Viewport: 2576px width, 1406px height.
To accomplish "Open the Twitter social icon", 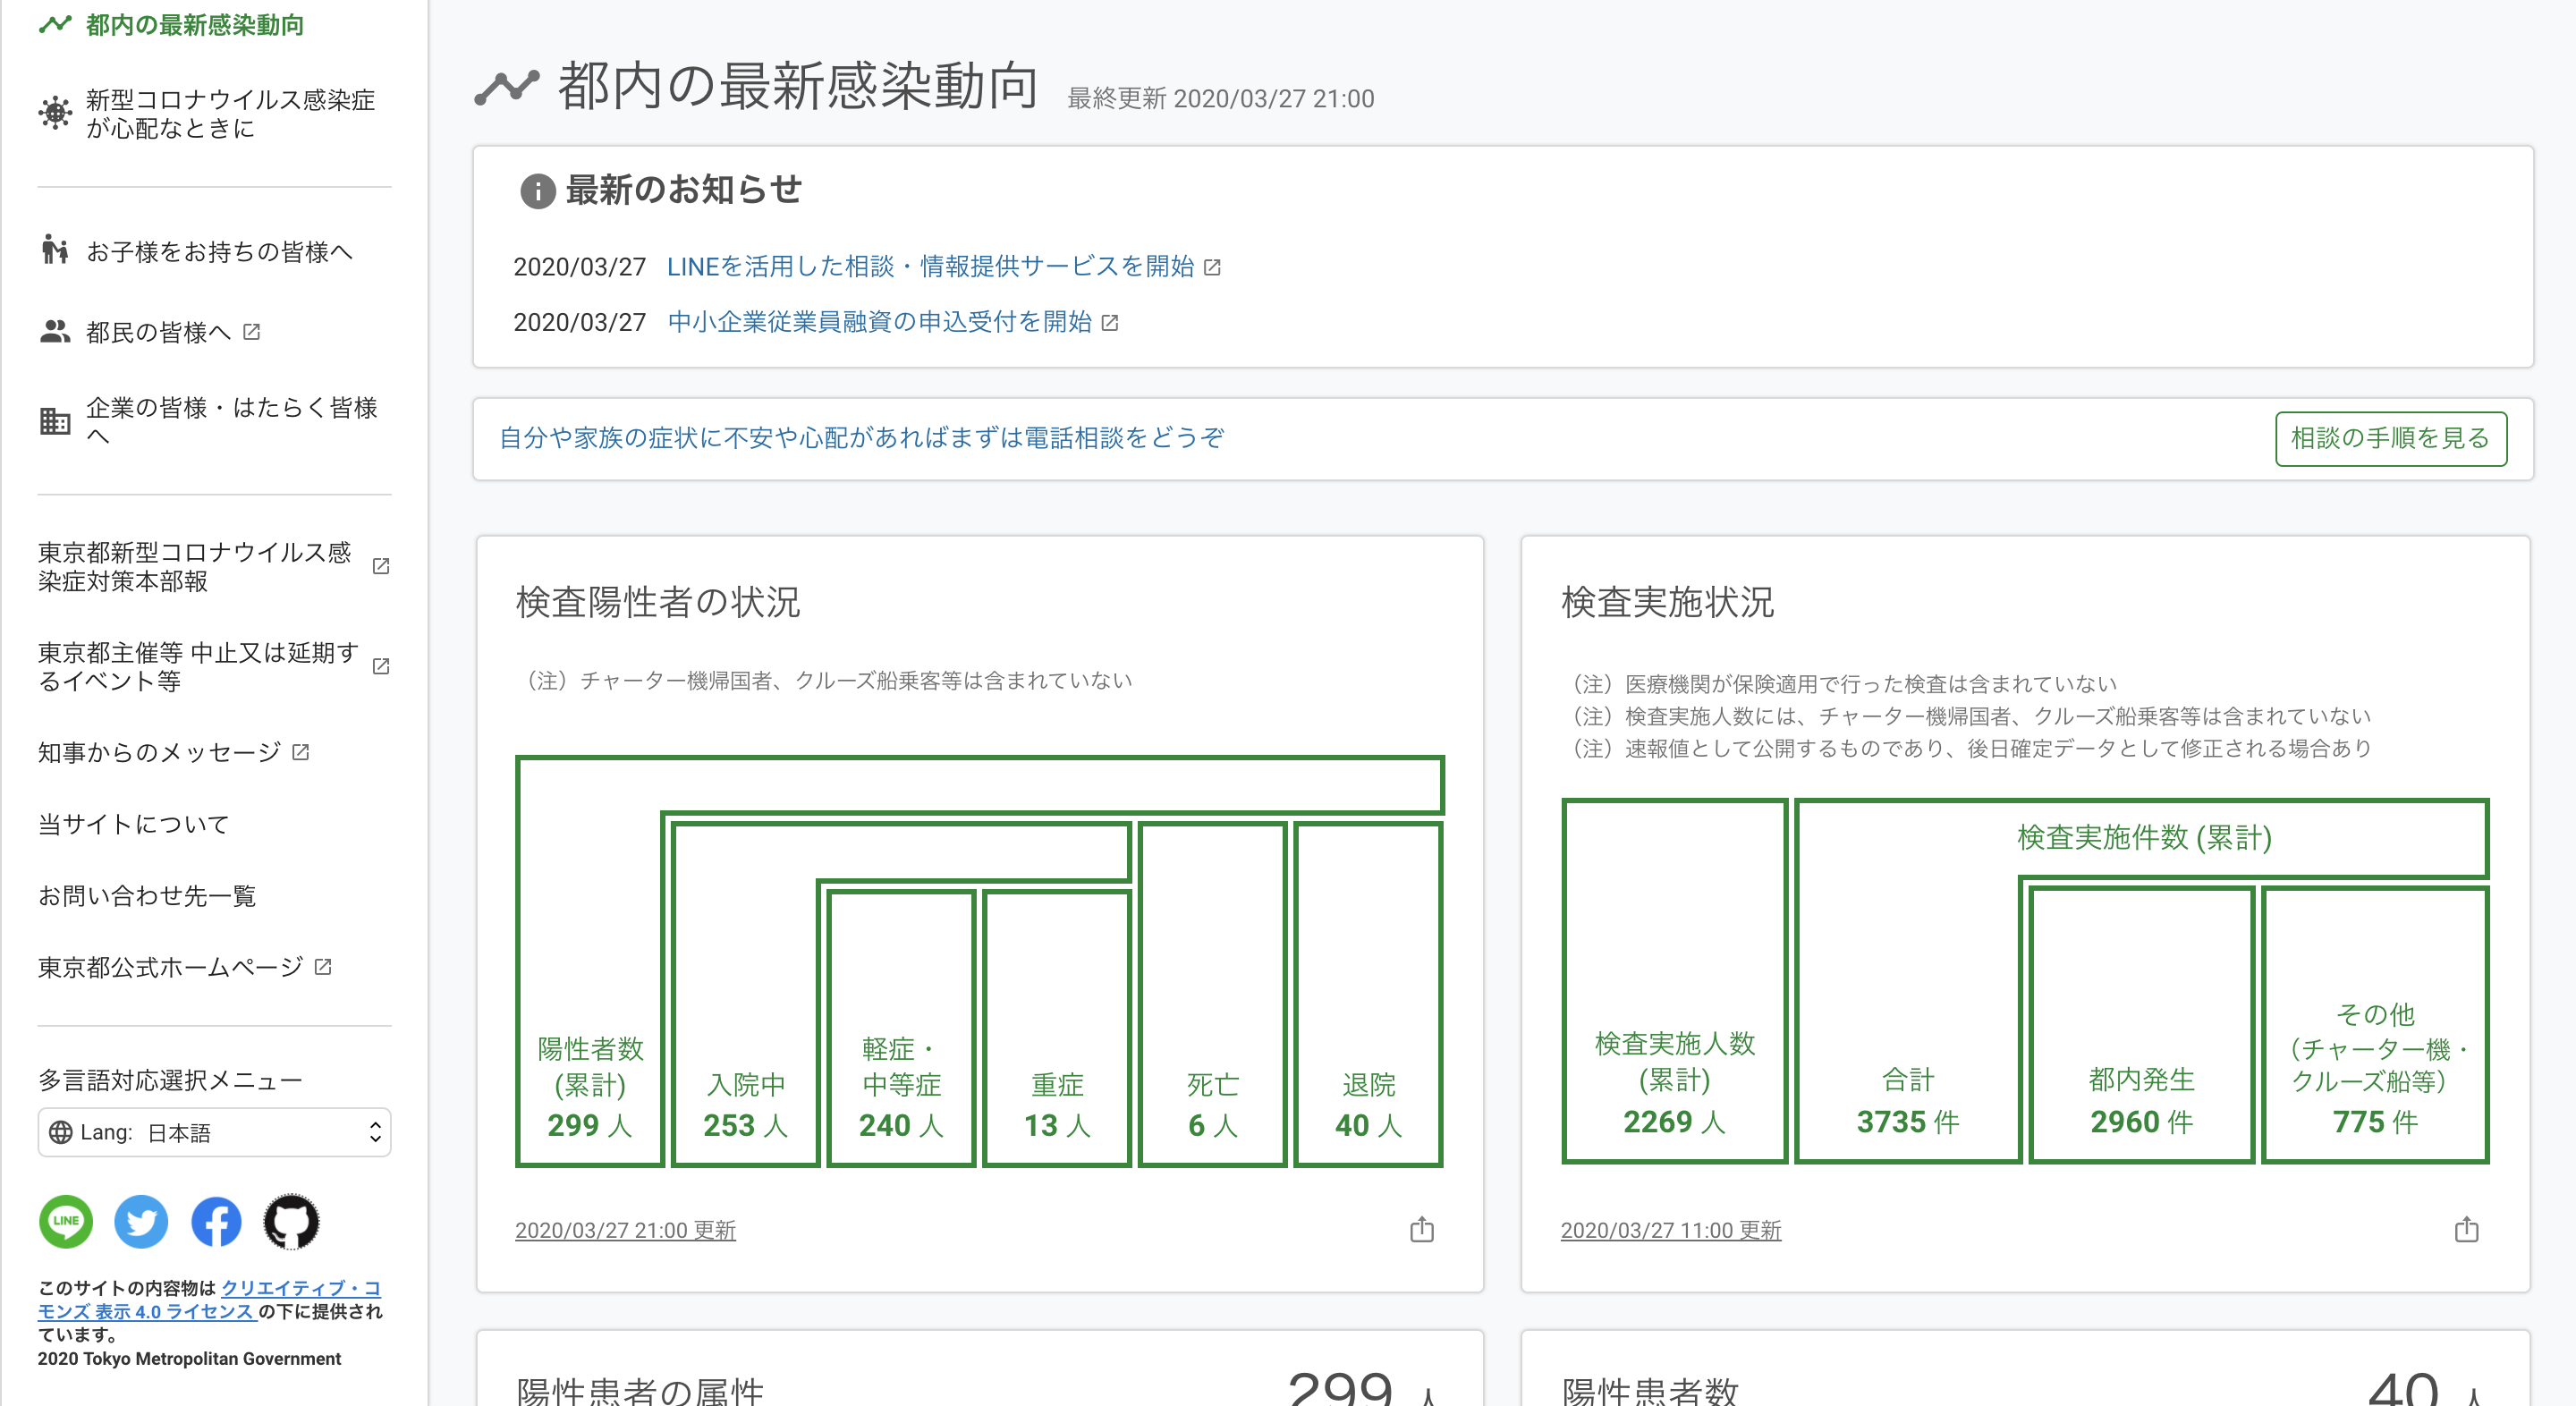I will point(141,1221).
